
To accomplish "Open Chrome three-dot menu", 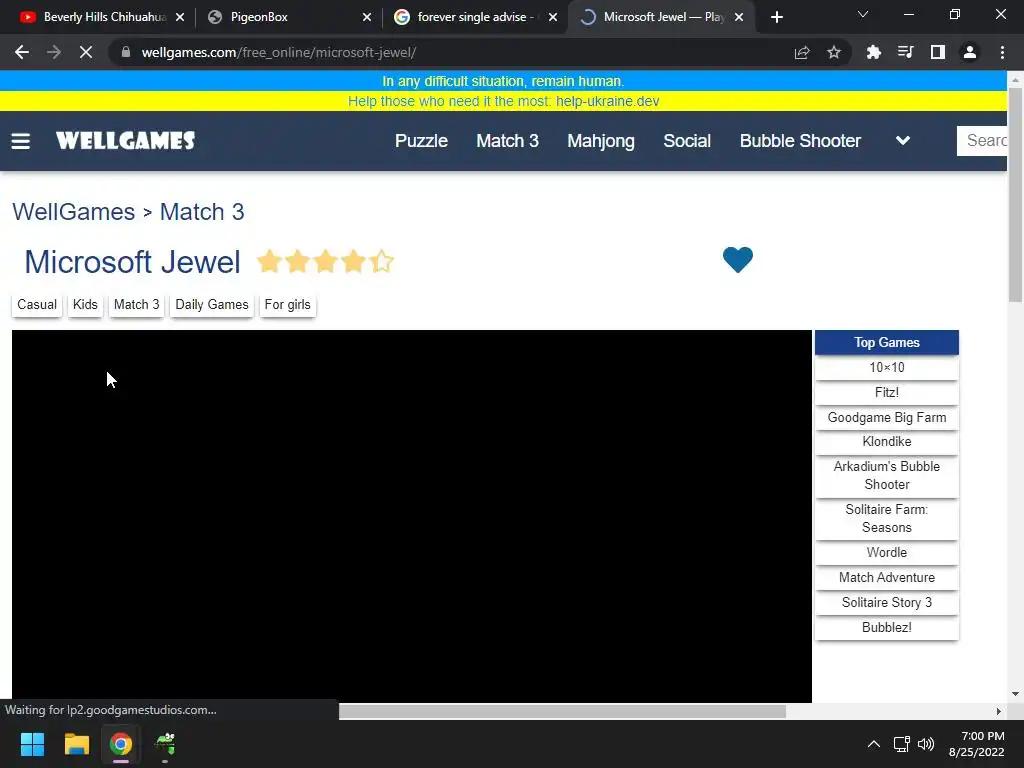I will (1002, 52).
